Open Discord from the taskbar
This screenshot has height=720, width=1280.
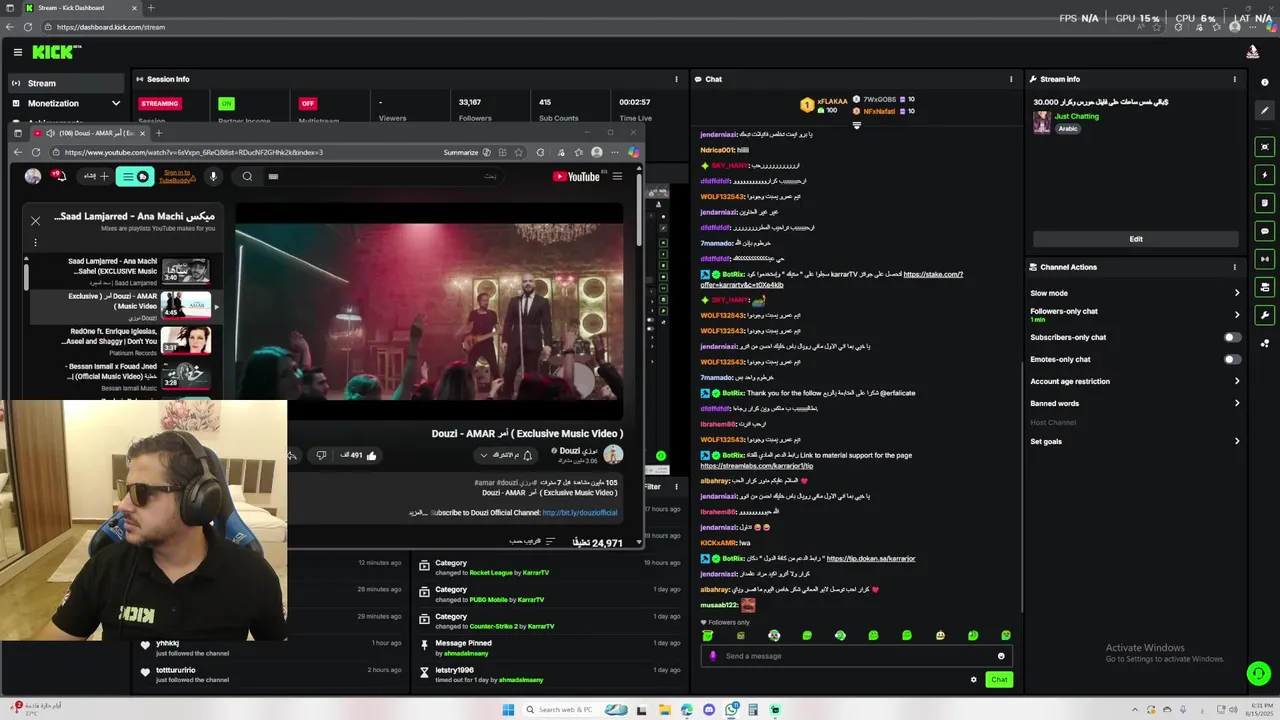pyautogui.click(x=709, y=710)
